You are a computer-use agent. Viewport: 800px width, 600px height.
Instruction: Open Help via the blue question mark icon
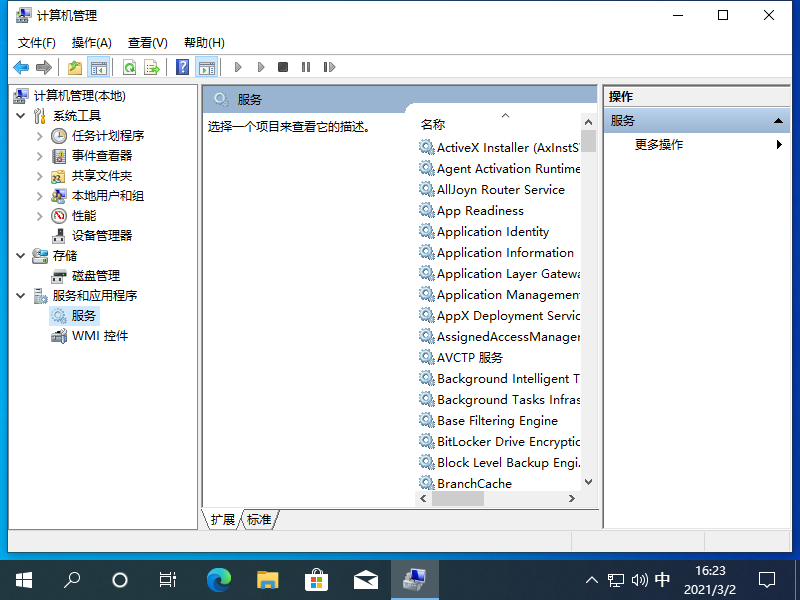182,67
